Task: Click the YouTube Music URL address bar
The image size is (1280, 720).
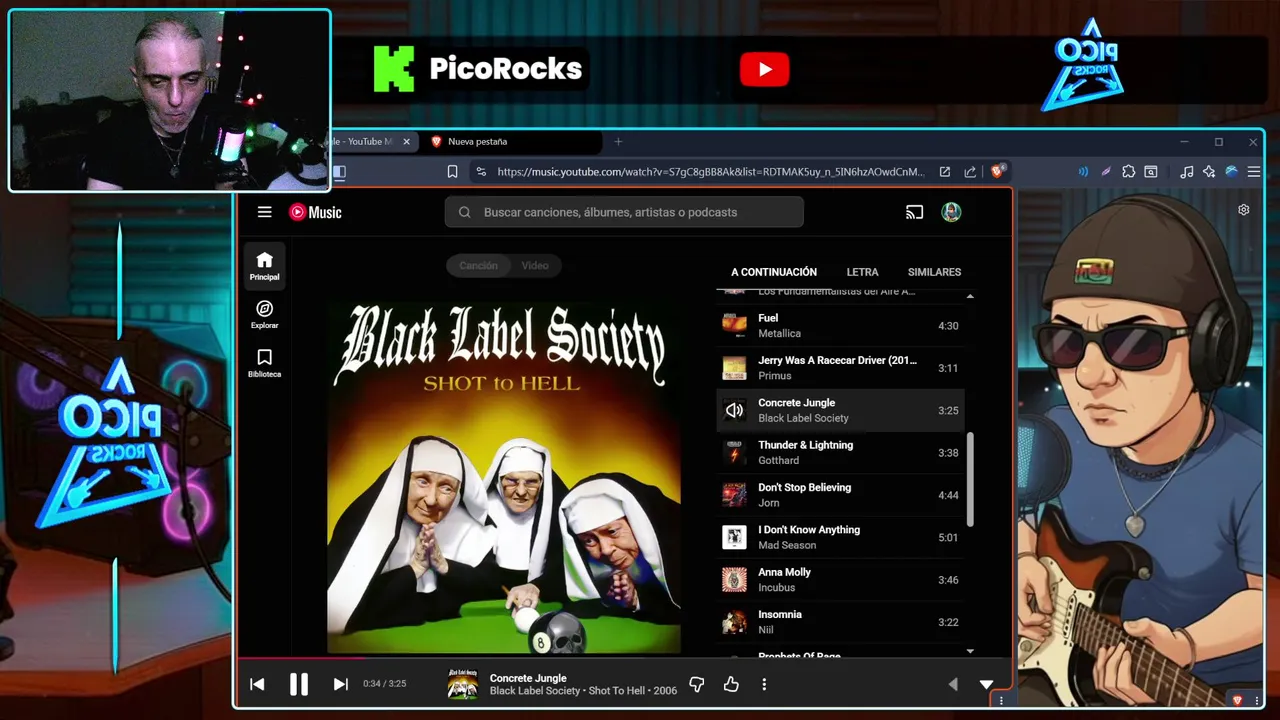Action: click(x=711, y=172)
